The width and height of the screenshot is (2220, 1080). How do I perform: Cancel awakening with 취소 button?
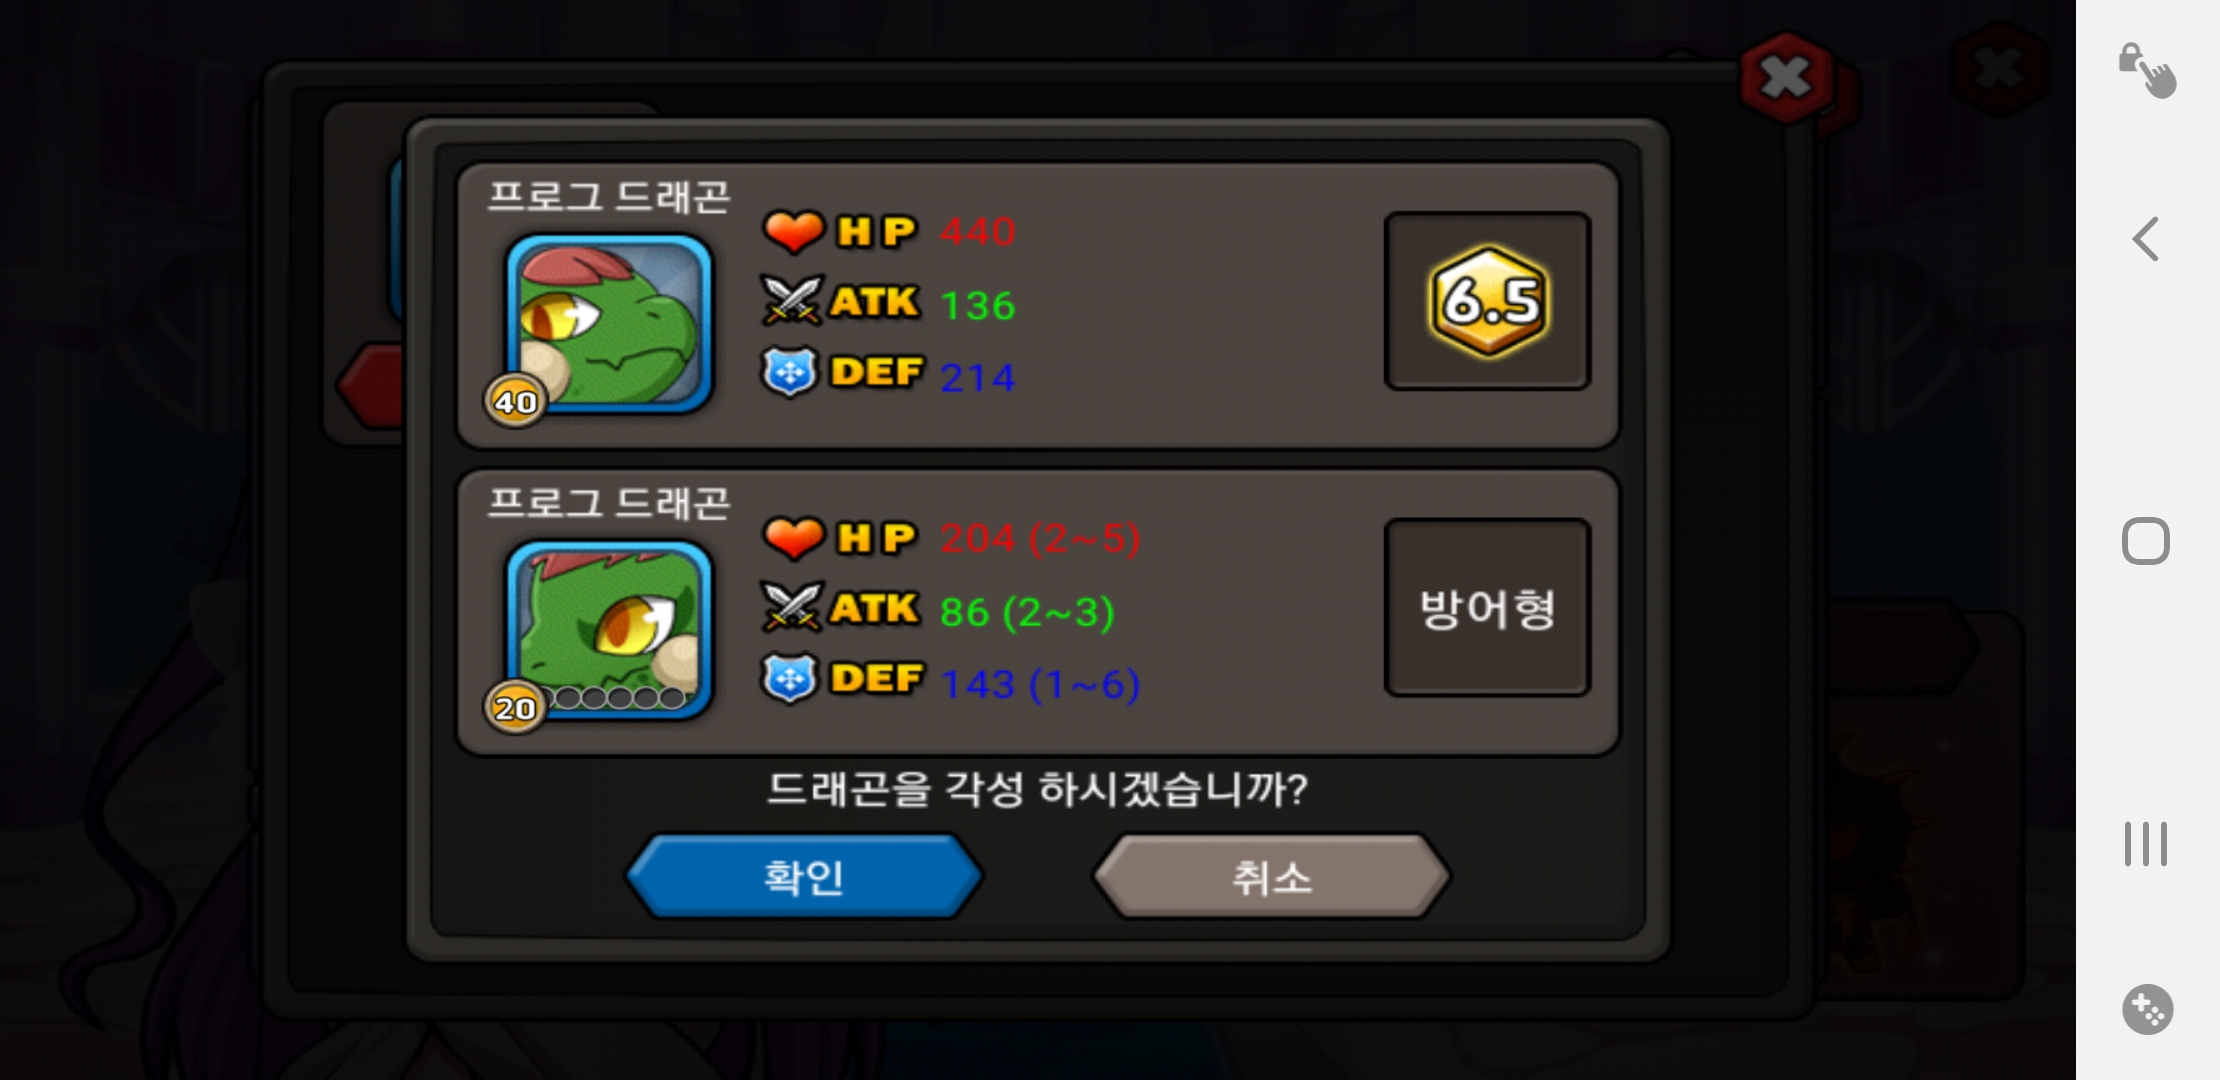pyautogui.click(x=1271, y=877)
